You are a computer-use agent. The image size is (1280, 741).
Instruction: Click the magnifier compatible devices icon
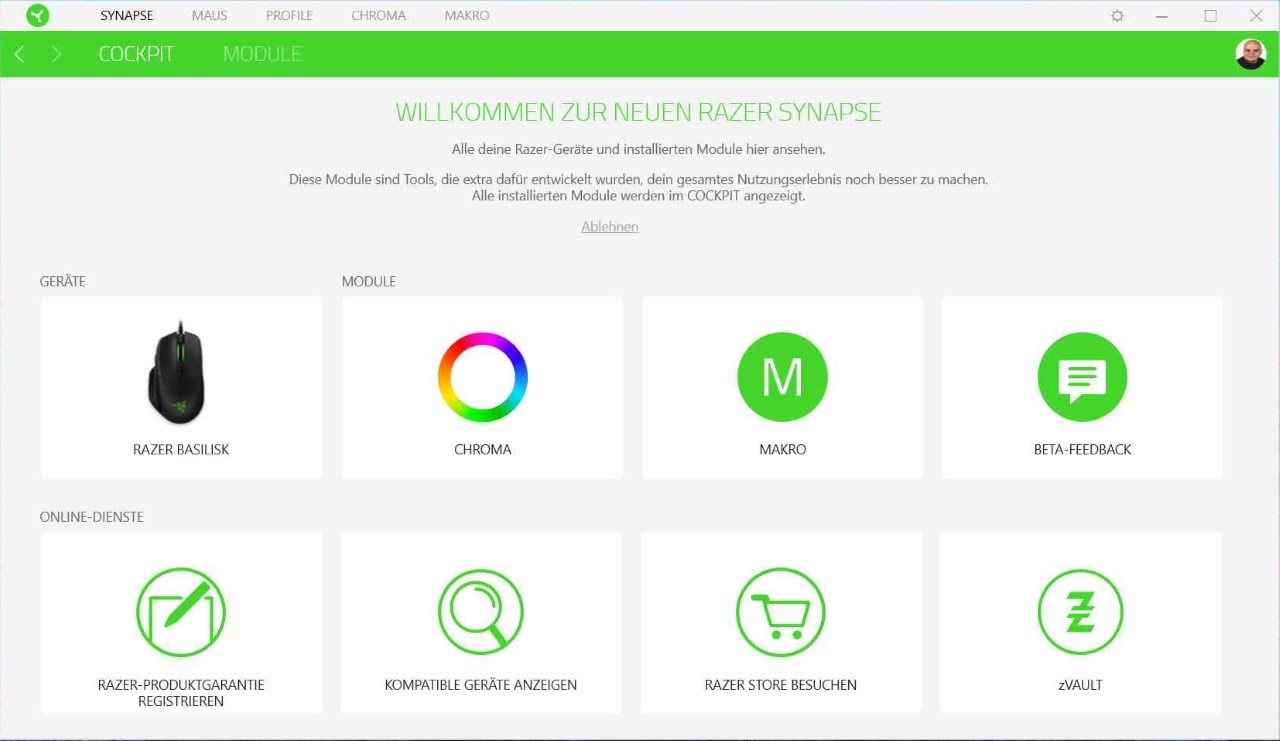click(481, 612)
